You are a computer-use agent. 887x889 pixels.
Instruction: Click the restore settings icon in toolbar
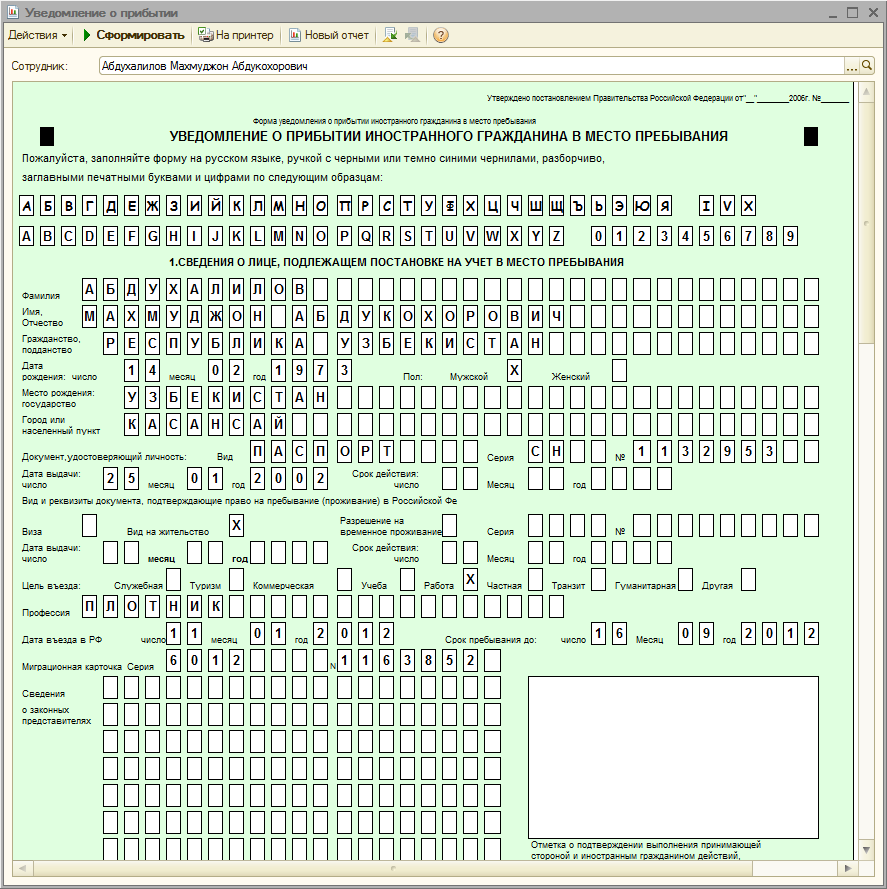click(390, 35)
